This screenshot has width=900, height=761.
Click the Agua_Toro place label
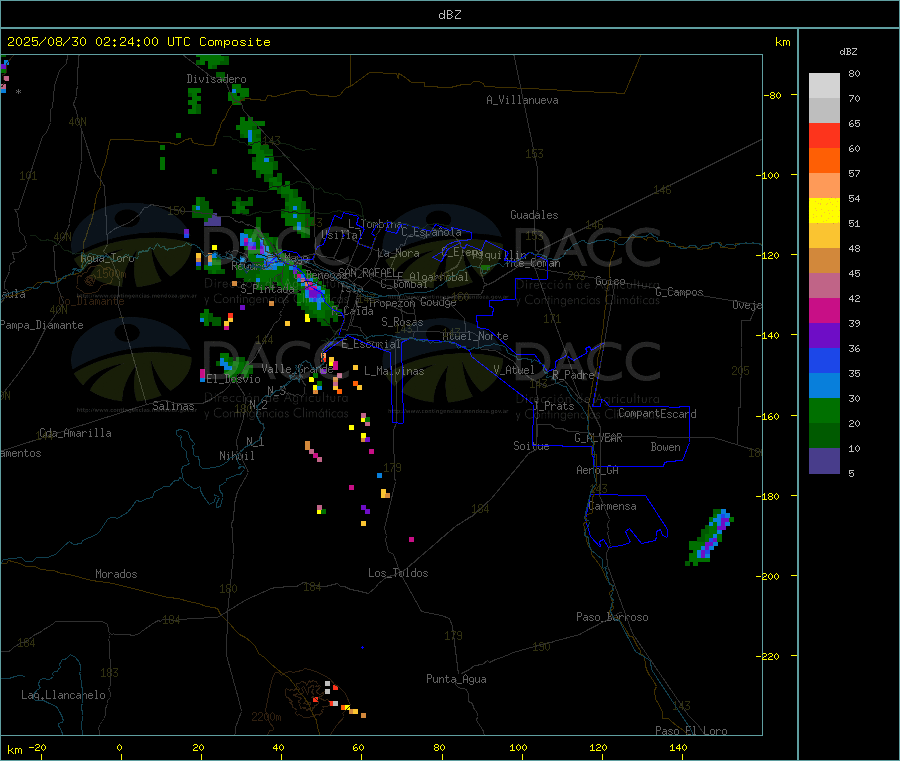click(x=107, y=258)
